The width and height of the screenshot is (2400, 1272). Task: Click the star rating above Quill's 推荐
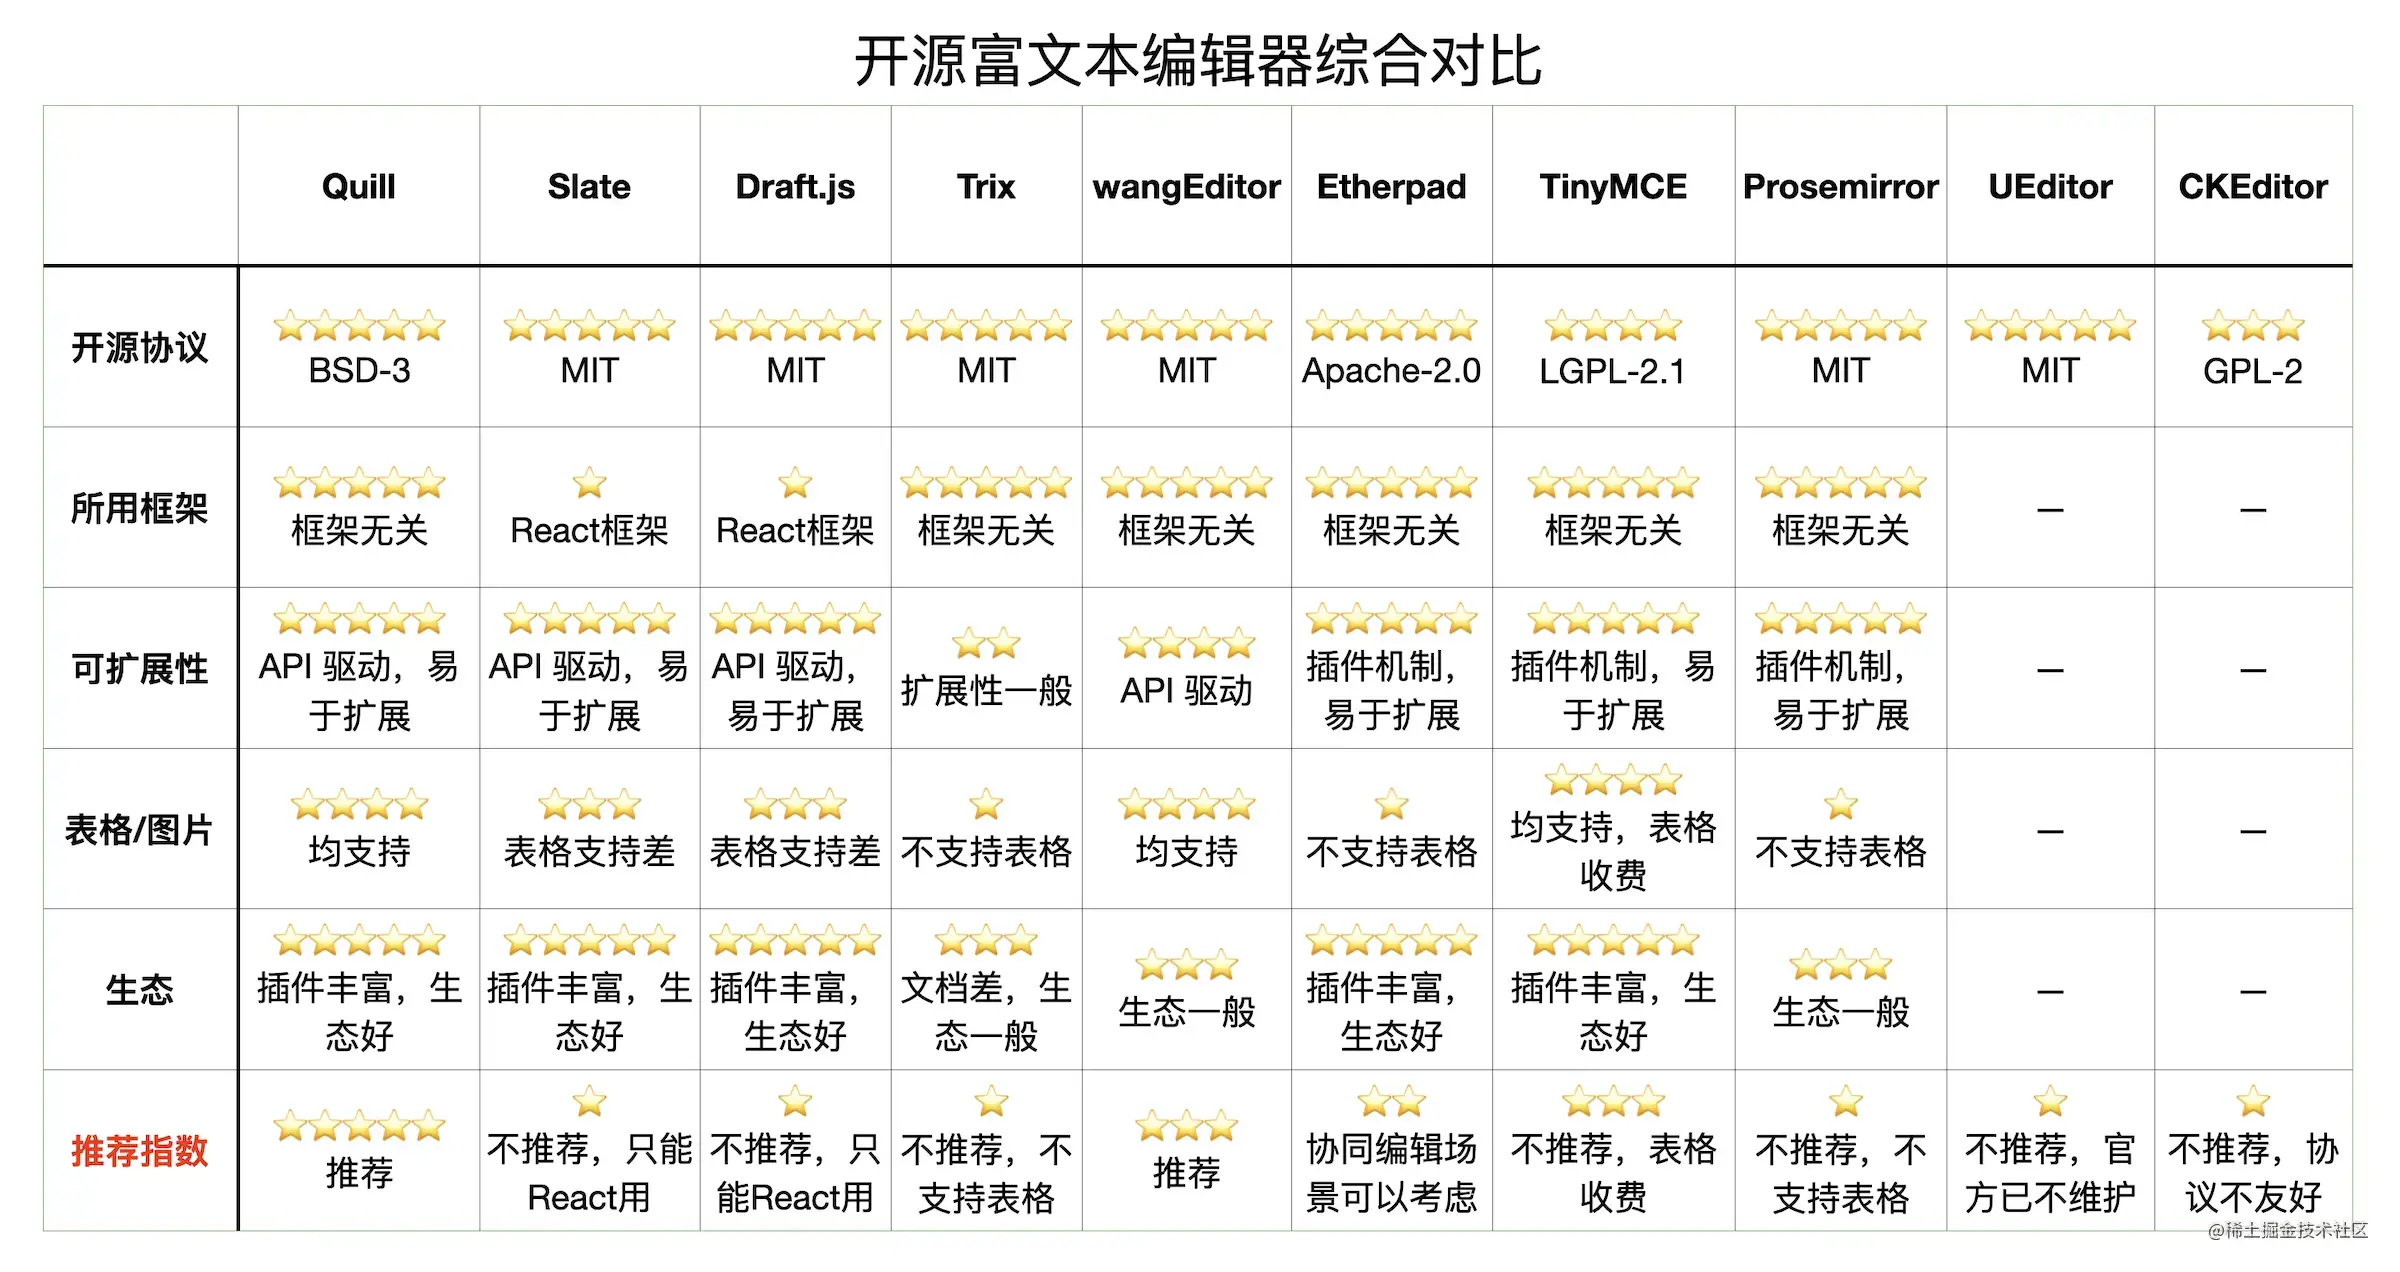click(358, 1126)
